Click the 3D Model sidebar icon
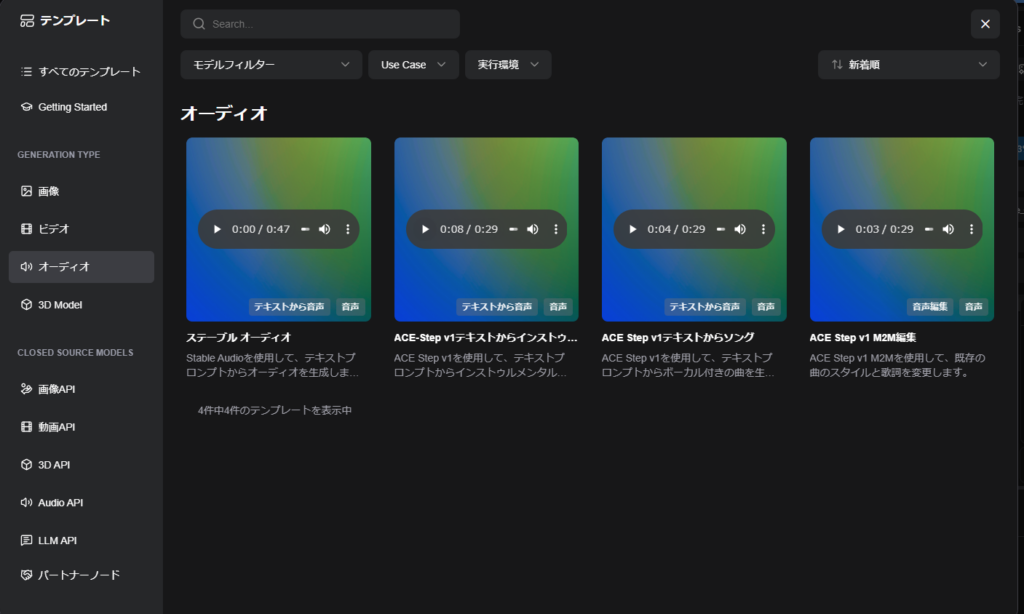 [27, 304]
